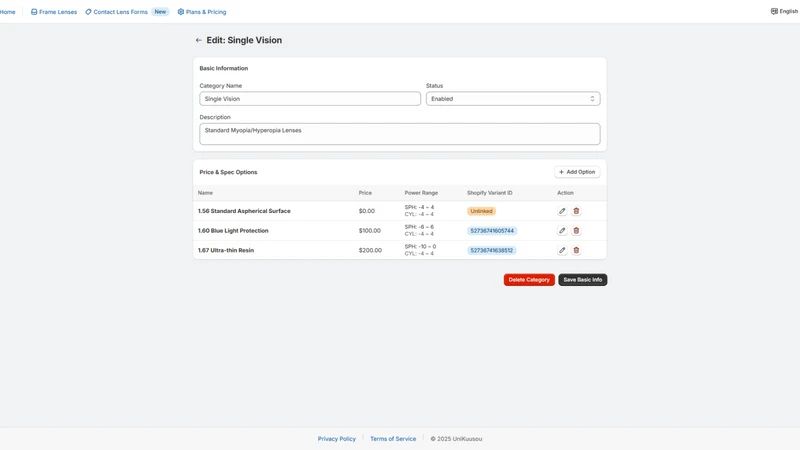Click variant ID badge for 1.60 Blue Light Protection
The width and height of the screenshot is (800, 450).
point(492,231)
